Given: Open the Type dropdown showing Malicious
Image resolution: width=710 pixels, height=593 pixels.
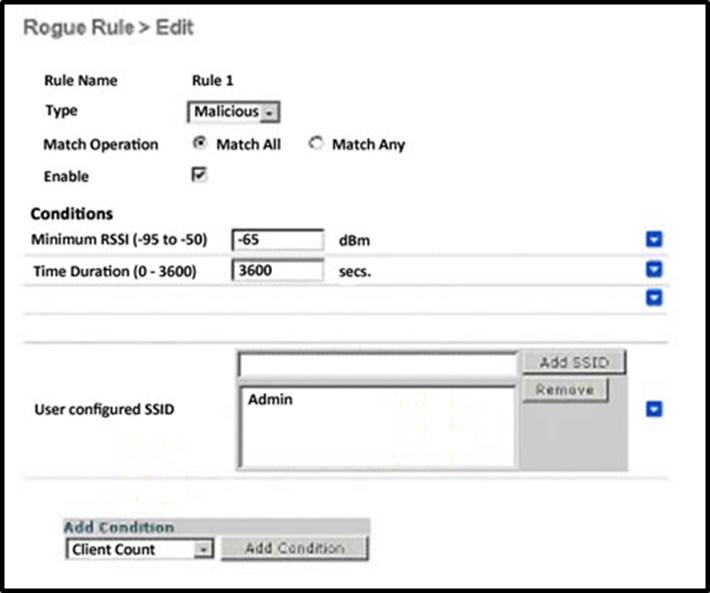Looking at the screenshot, I should coord(233,112).
